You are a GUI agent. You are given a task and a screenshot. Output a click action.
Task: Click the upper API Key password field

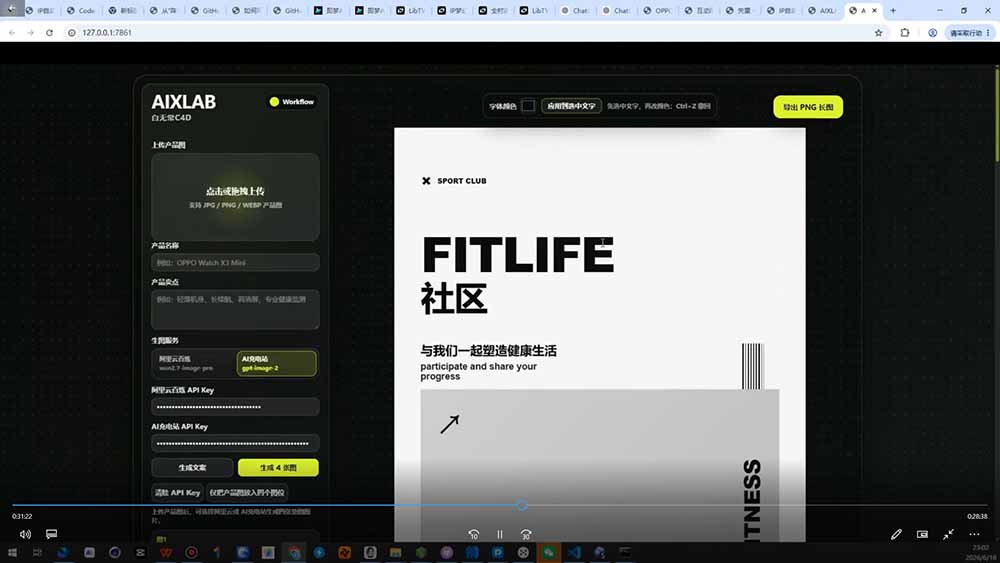click(x=235, y=406)
